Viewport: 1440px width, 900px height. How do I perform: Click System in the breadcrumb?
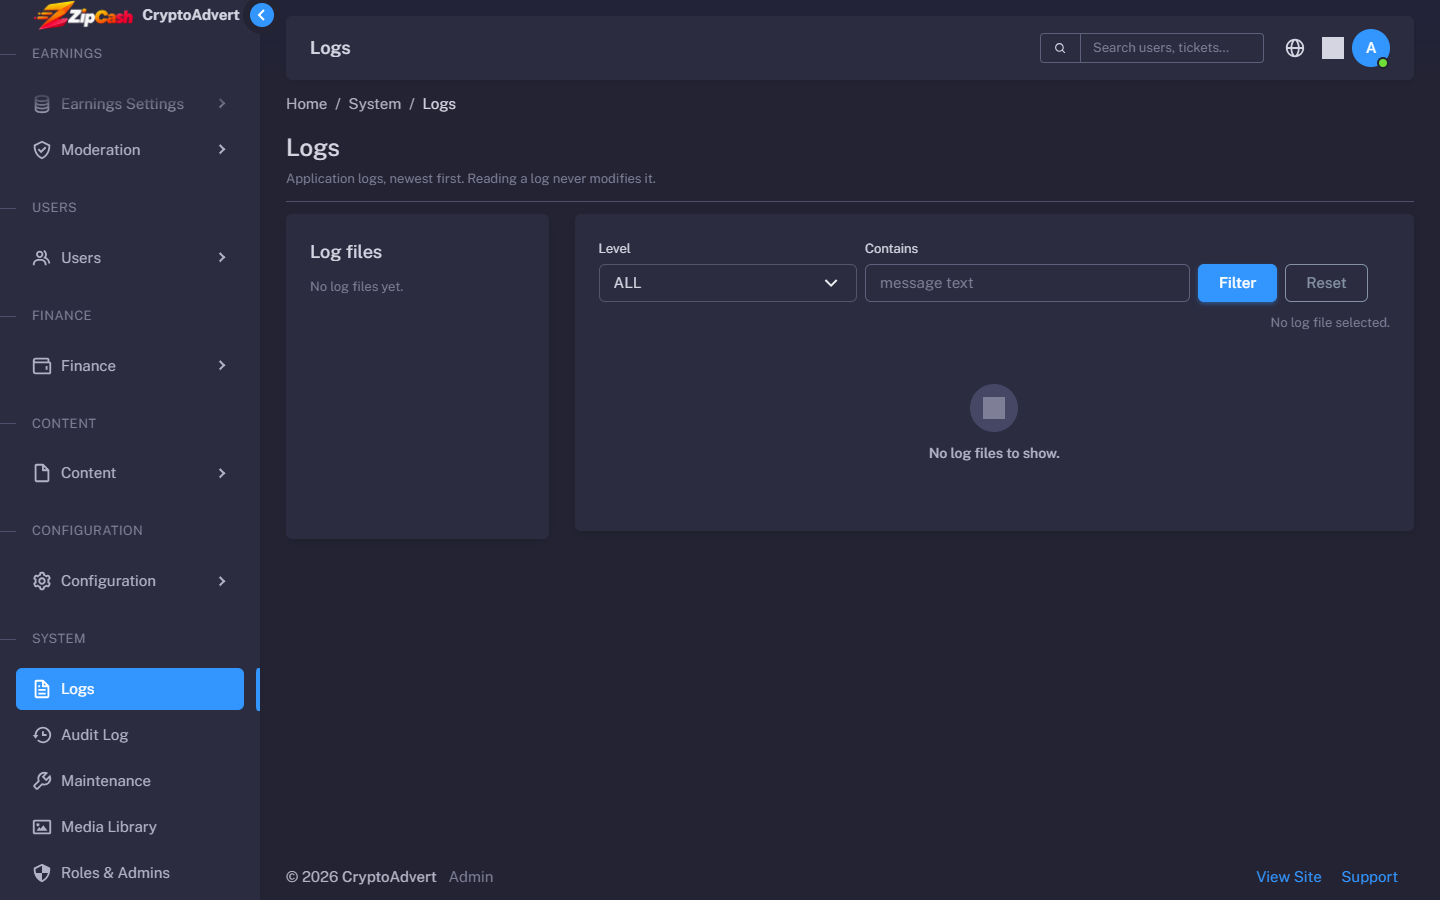375,104
